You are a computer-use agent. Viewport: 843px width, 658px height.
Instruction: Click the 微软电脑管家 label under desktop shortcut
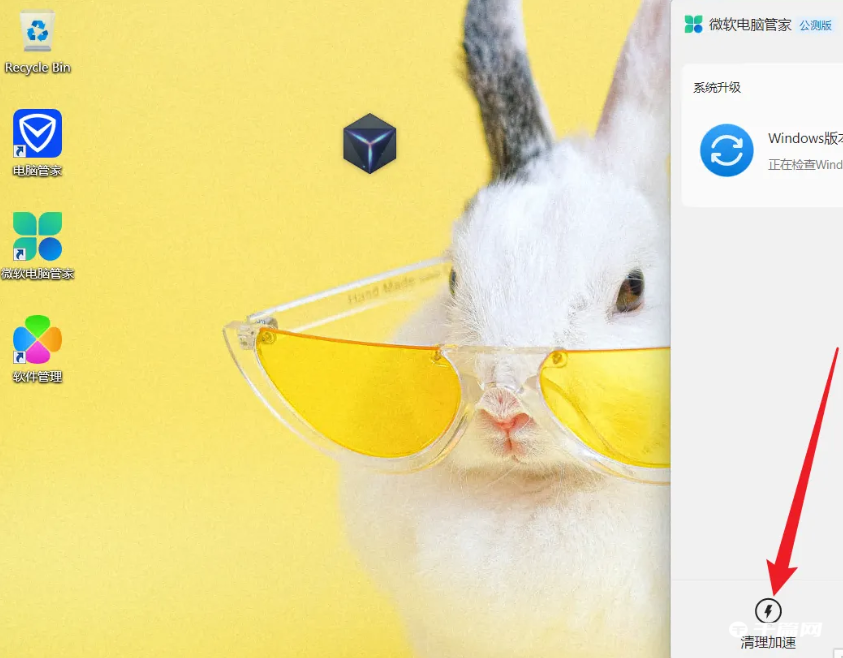(x=37, y=274)
